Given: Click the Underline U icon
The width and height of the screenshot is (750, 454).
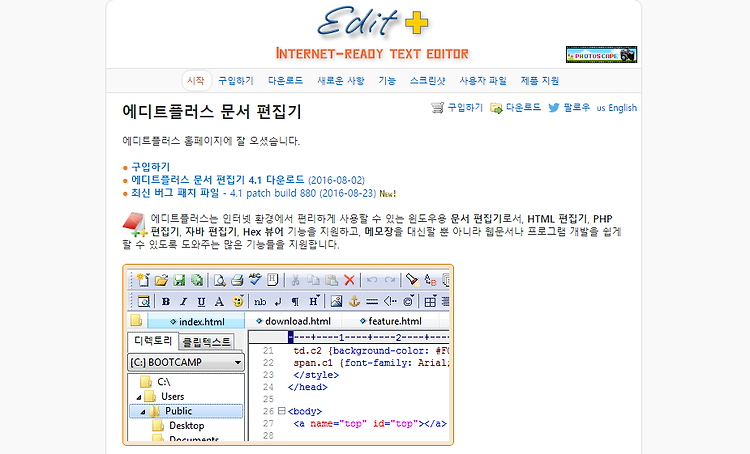Looking at the screenshot, I should point(201,301).
